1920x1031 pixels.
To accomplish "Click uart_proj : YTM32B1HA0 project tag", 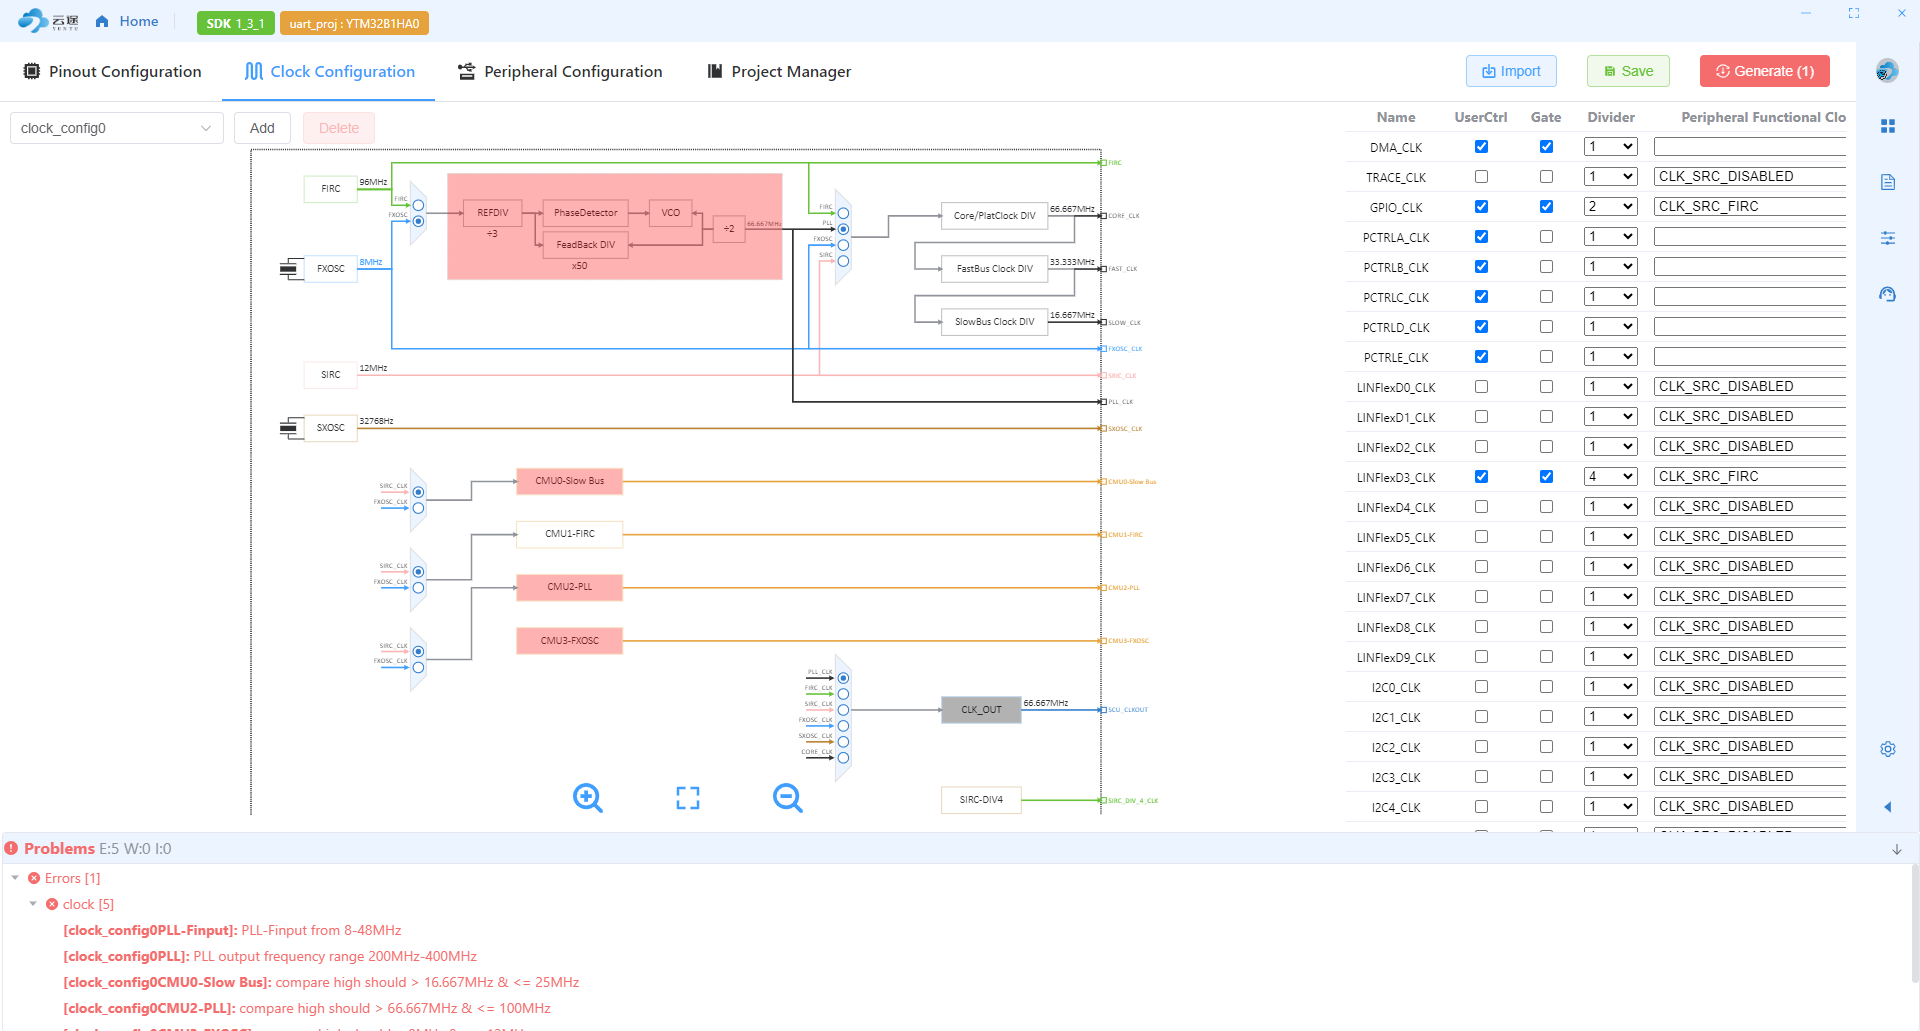I will point(354,23).
